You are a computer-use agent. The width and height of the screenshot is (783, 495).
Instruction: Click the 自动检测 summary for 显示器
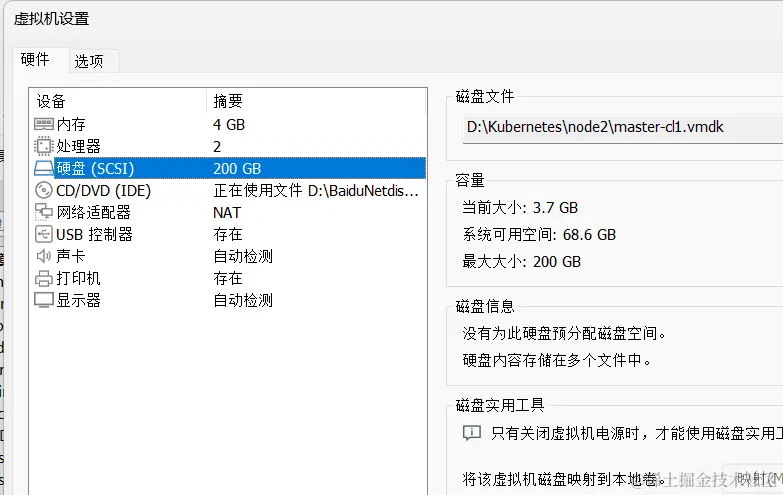243,300
